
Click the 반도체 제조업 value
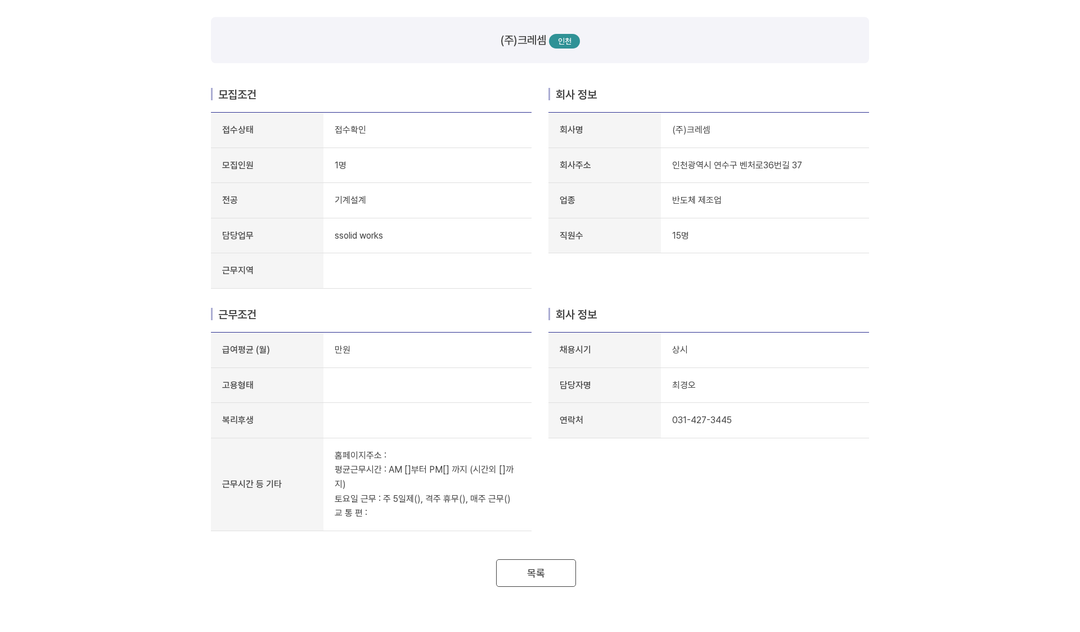(696, 200)
